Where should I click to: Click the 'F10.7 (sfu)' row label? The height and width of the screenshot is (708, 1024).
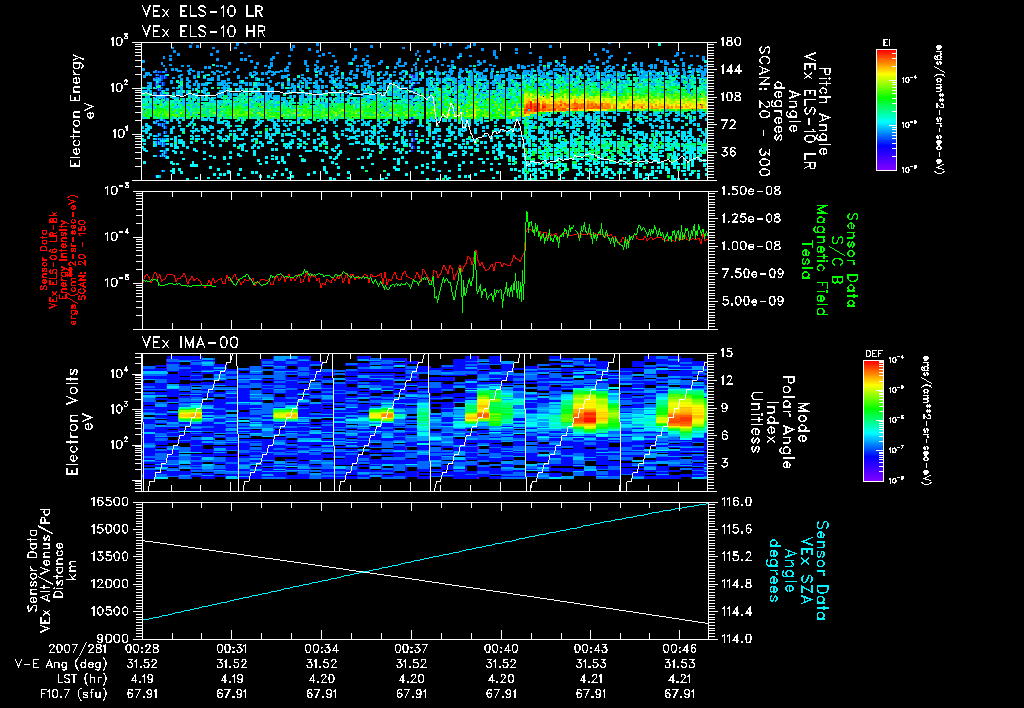pos(73,694)
